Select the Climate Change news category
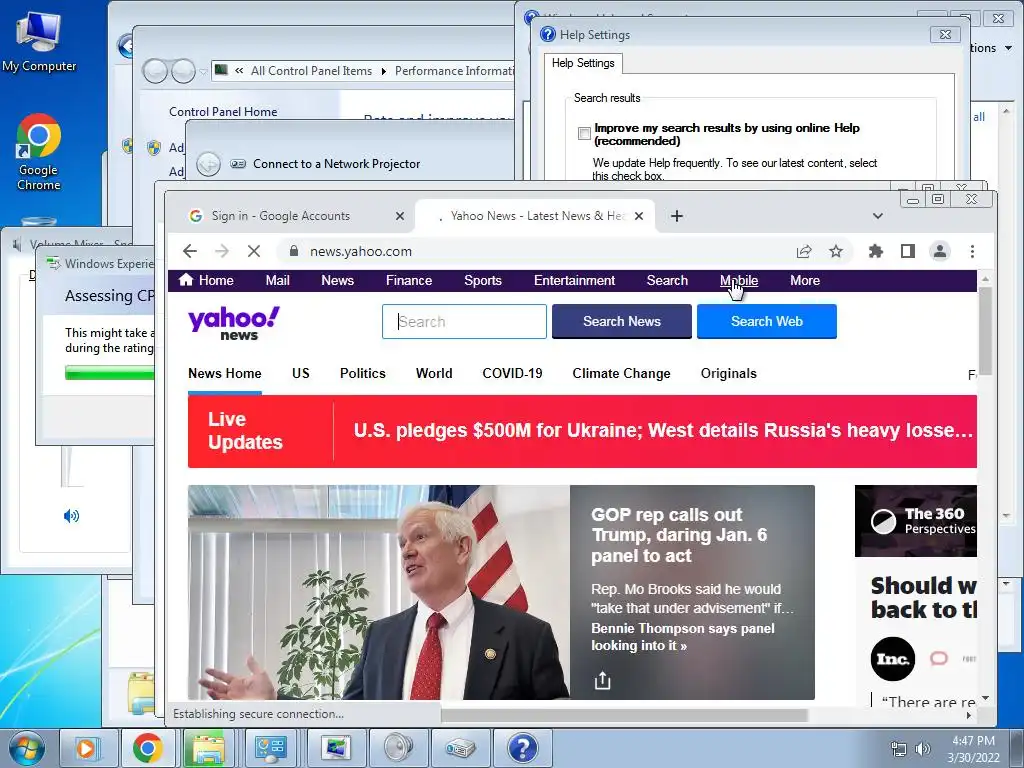Viewport: 1024px width, 768px height. coord(621,374)
